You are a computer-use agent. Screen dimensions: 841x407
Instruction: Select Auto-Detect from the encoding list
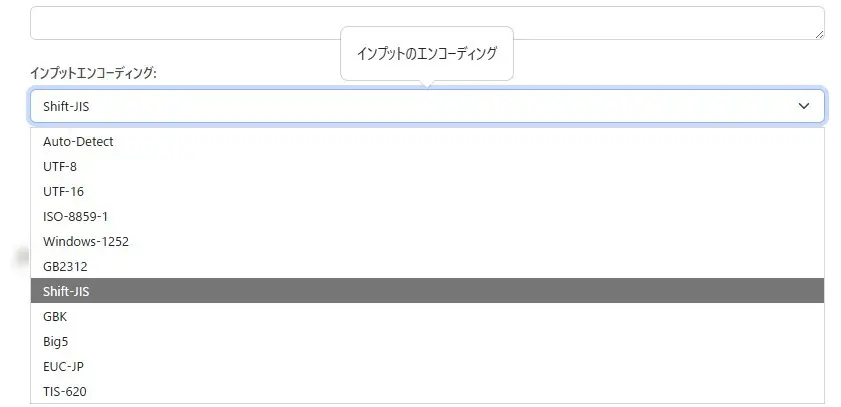(x=78, y=142)
